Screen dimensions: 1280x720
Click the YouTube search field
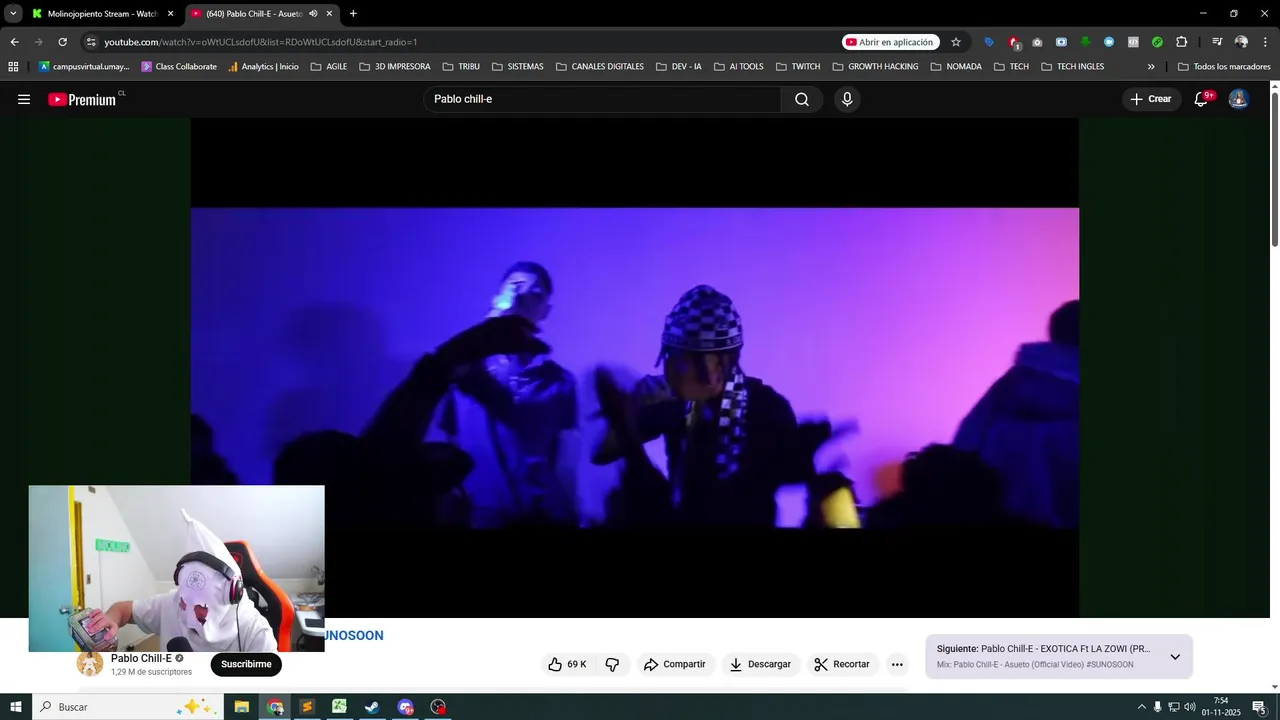602,99
